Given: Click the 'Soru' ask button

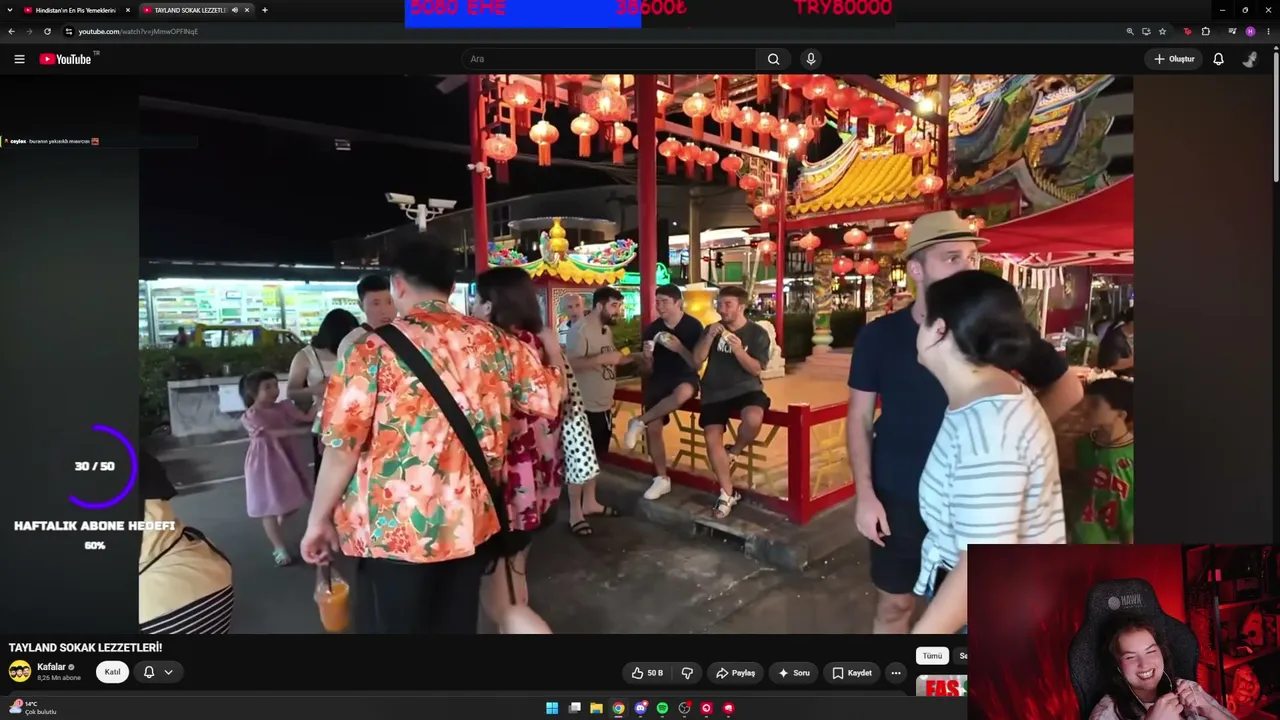Looking at the screenshot, I should click(x=794, y=673).
